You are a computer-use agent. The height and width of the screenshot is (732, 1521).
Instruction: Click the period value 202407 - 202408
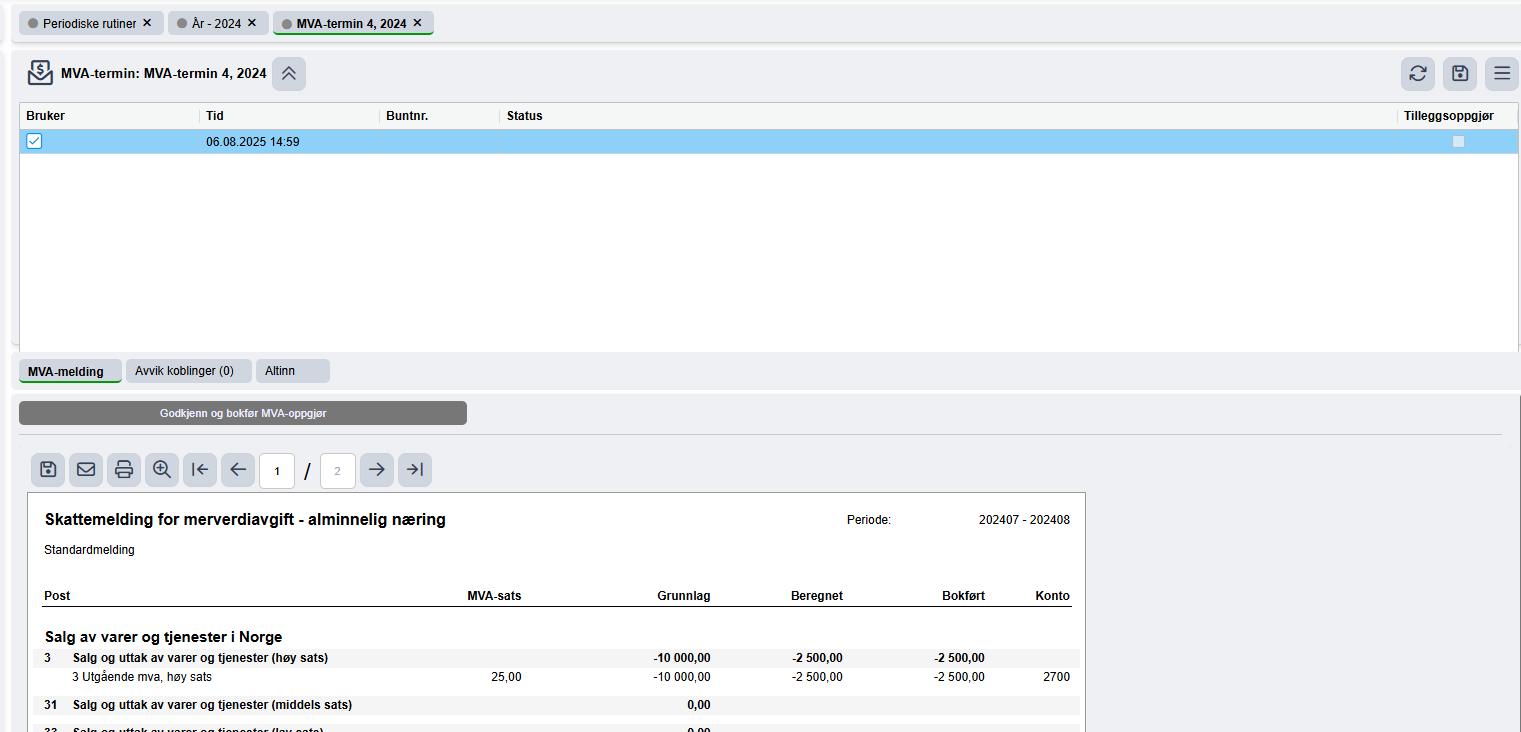tap(1024, 520)
